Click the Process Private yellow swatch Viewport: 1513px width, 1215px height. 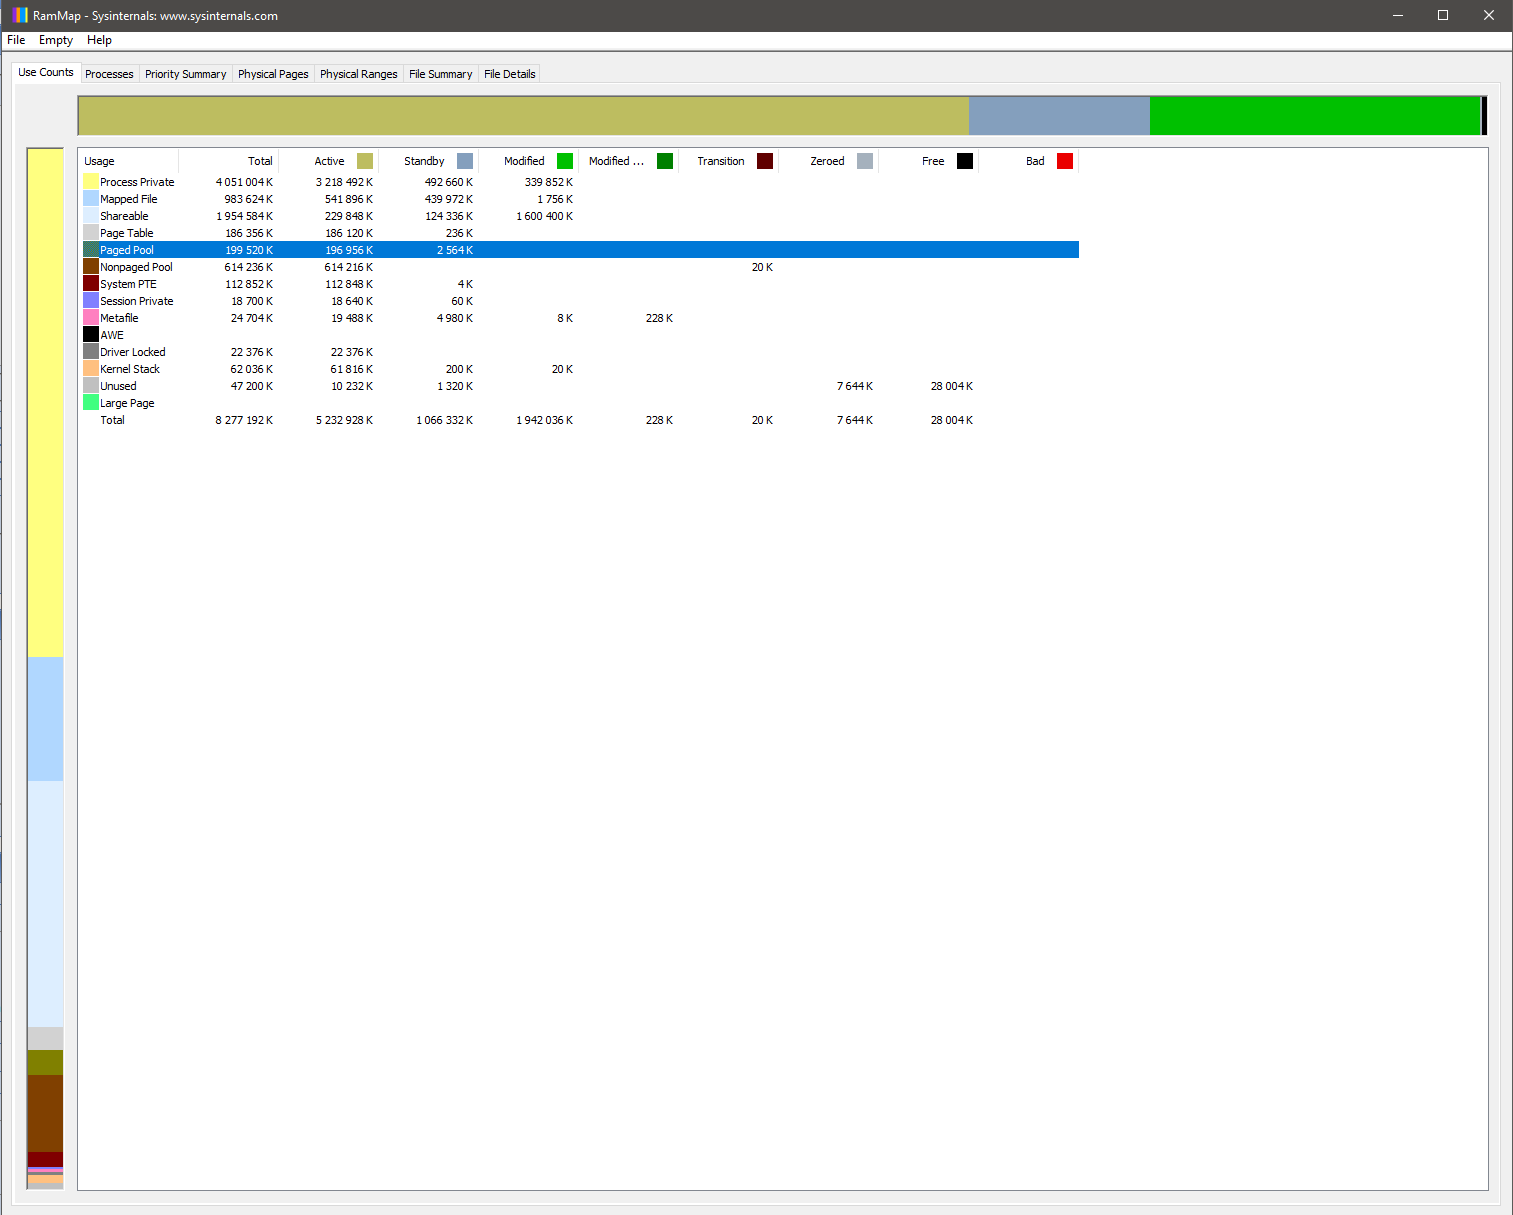[91, 182]
